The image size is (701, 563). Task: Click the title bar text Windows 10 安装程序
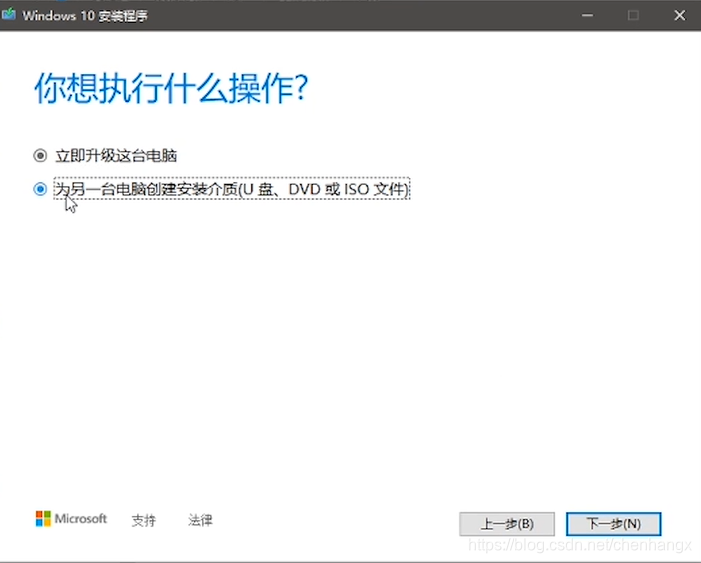pyautogui.click(x=85, y=16)
